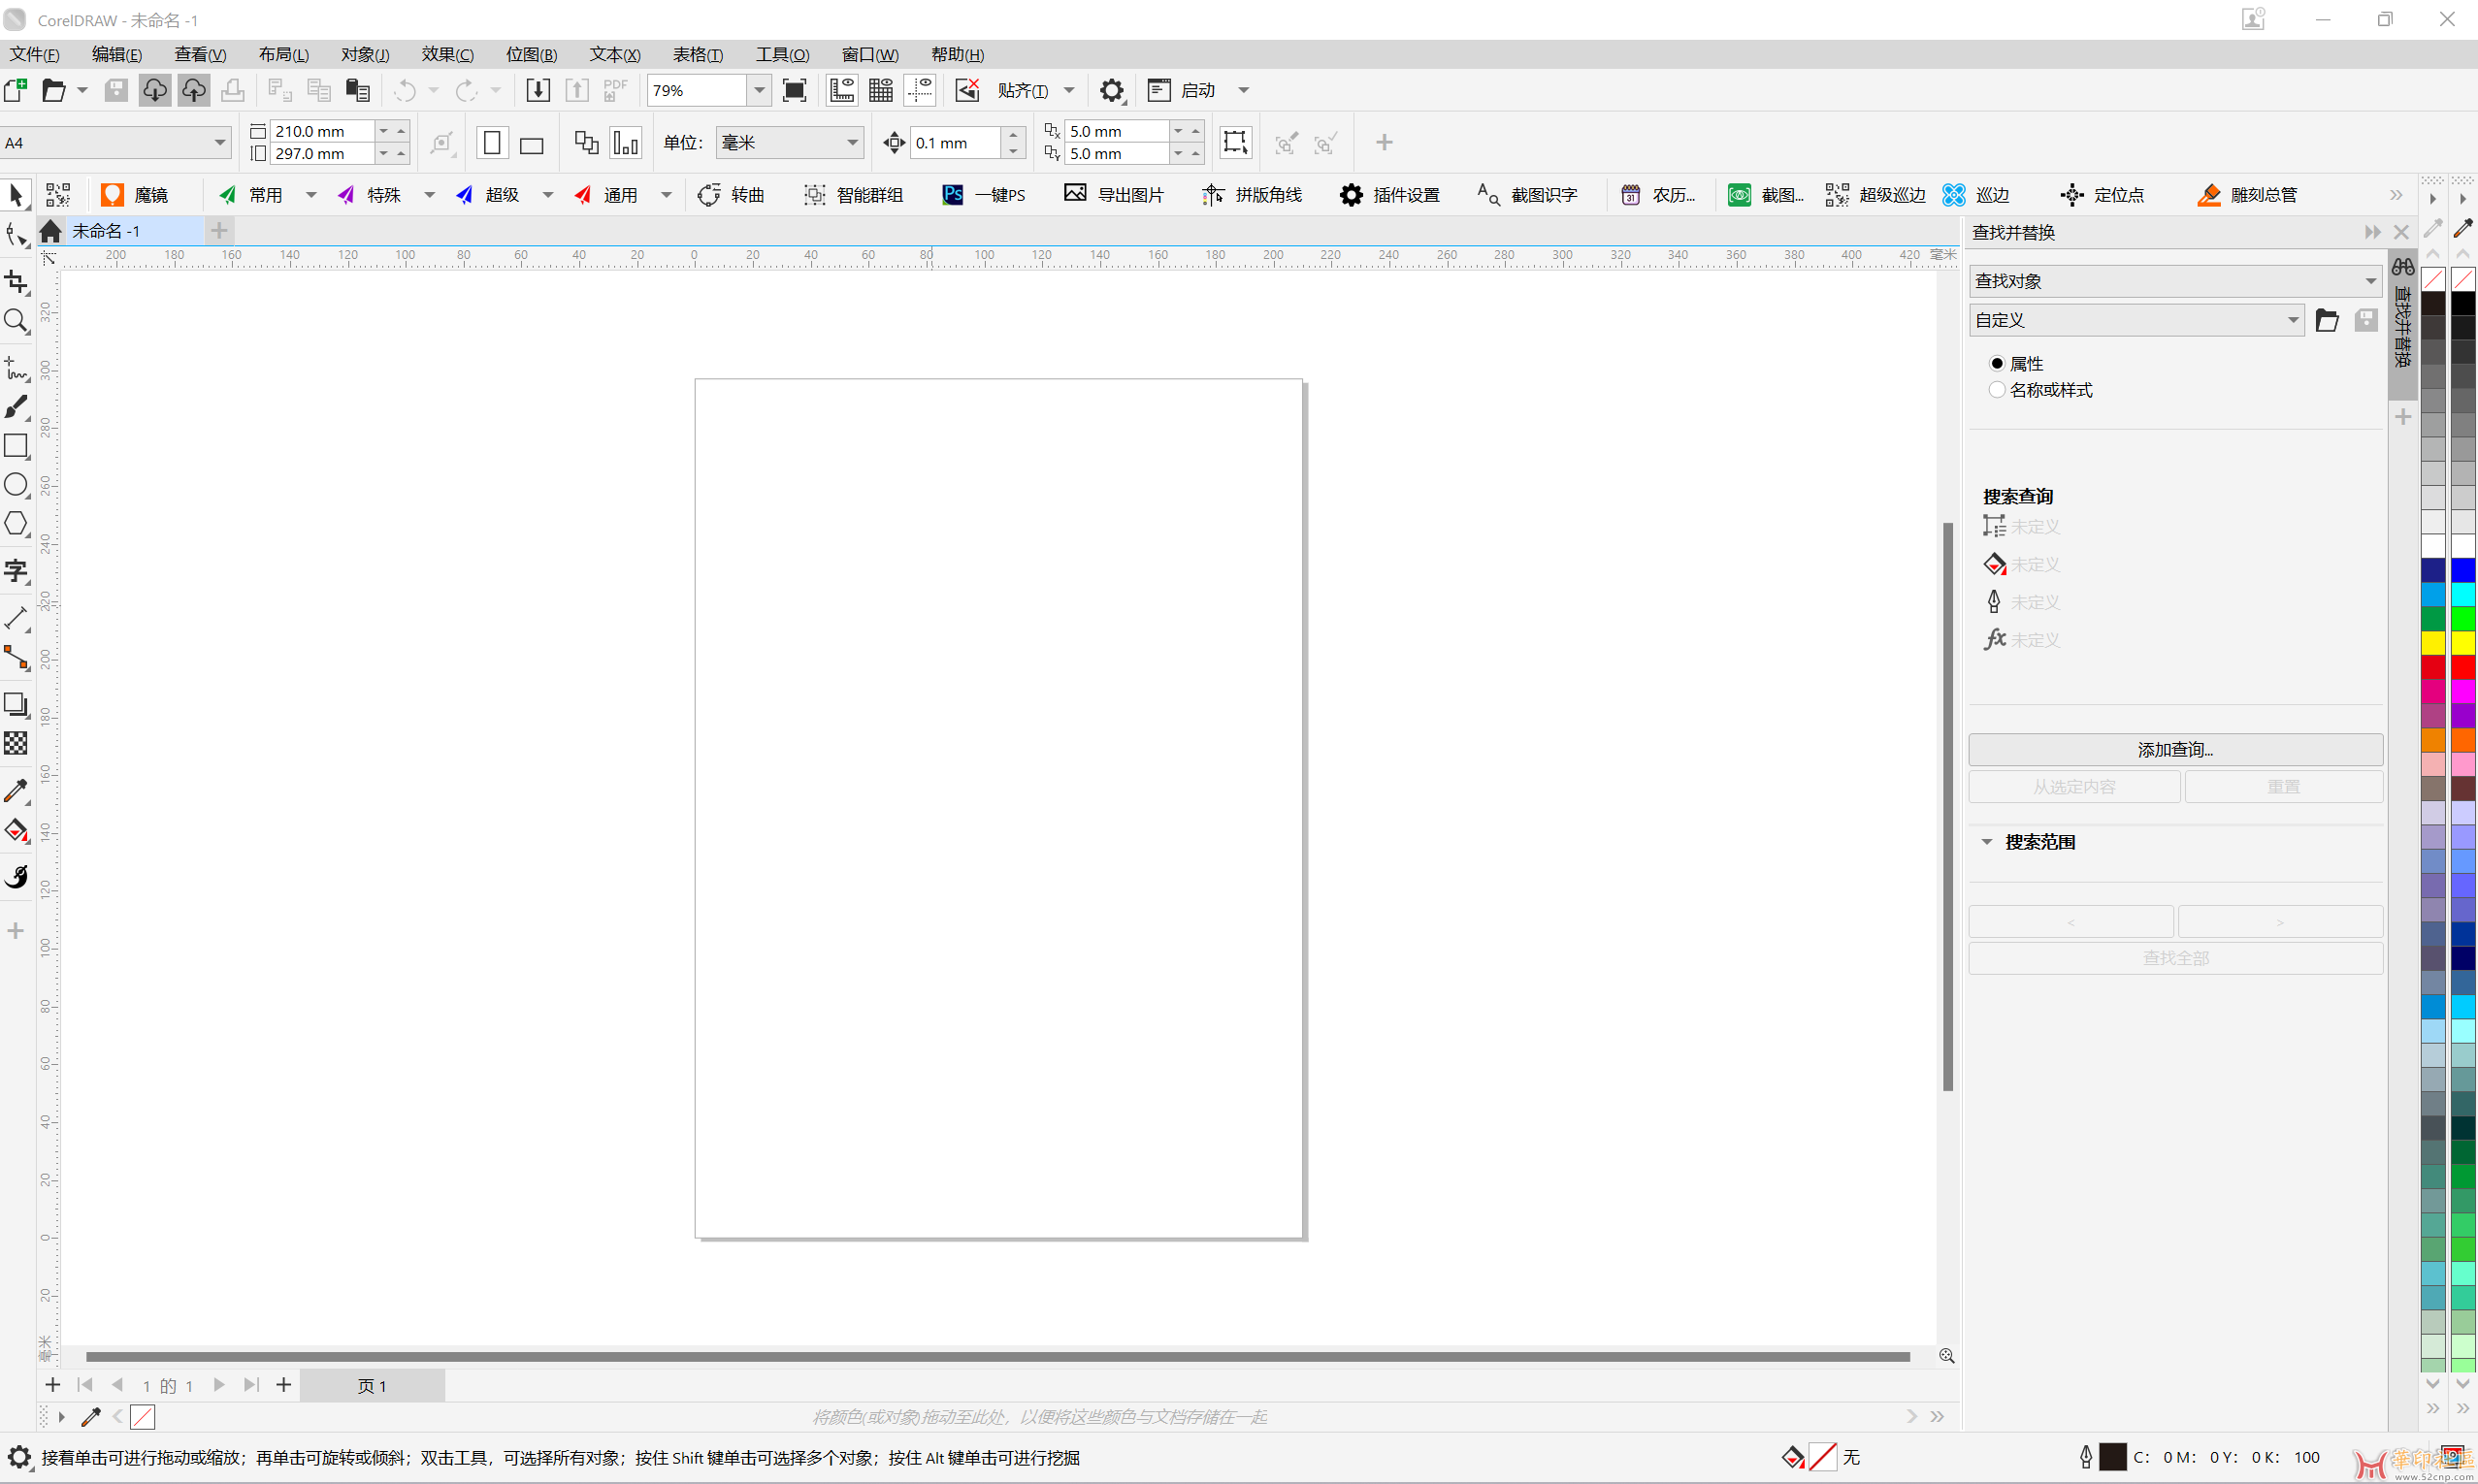
Task: Toggle show grid button
Action: [881, 90]
